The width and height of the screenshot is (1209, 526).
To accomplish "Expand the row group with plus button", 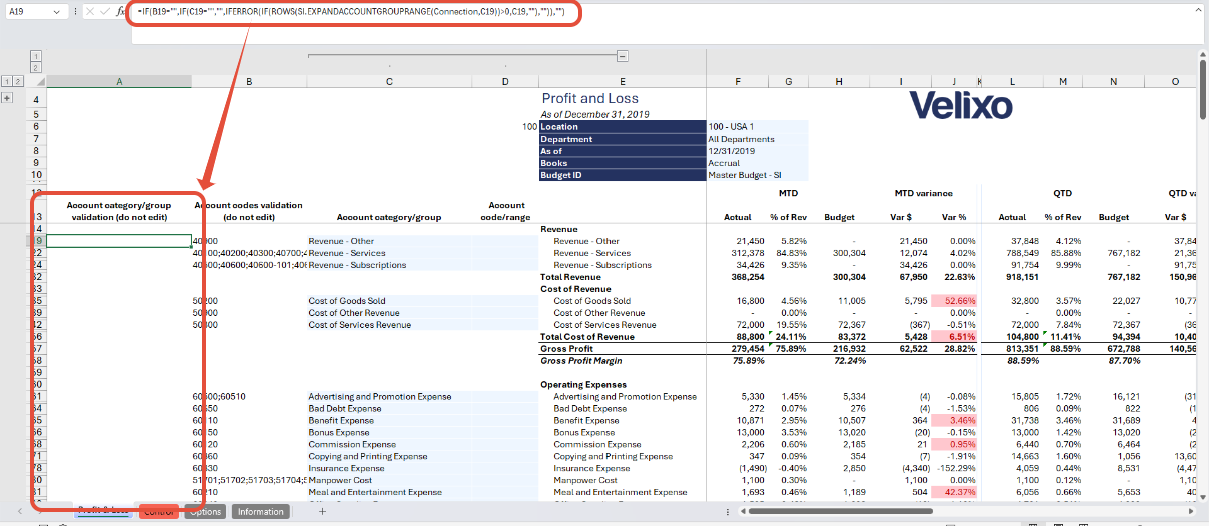I will pyautogui.click(x=8, y=98).
